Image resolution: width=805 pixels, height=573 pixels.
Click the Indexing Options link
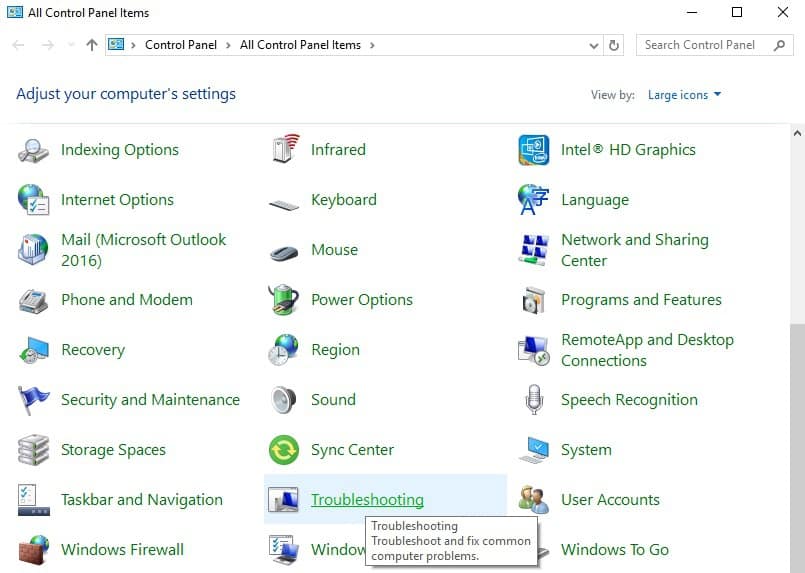[x=120, y=150]
